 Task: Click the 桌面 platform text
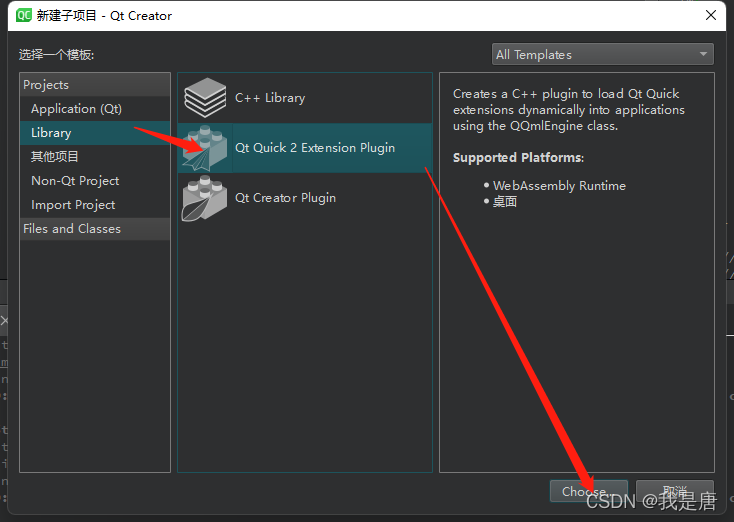[505, 202]
